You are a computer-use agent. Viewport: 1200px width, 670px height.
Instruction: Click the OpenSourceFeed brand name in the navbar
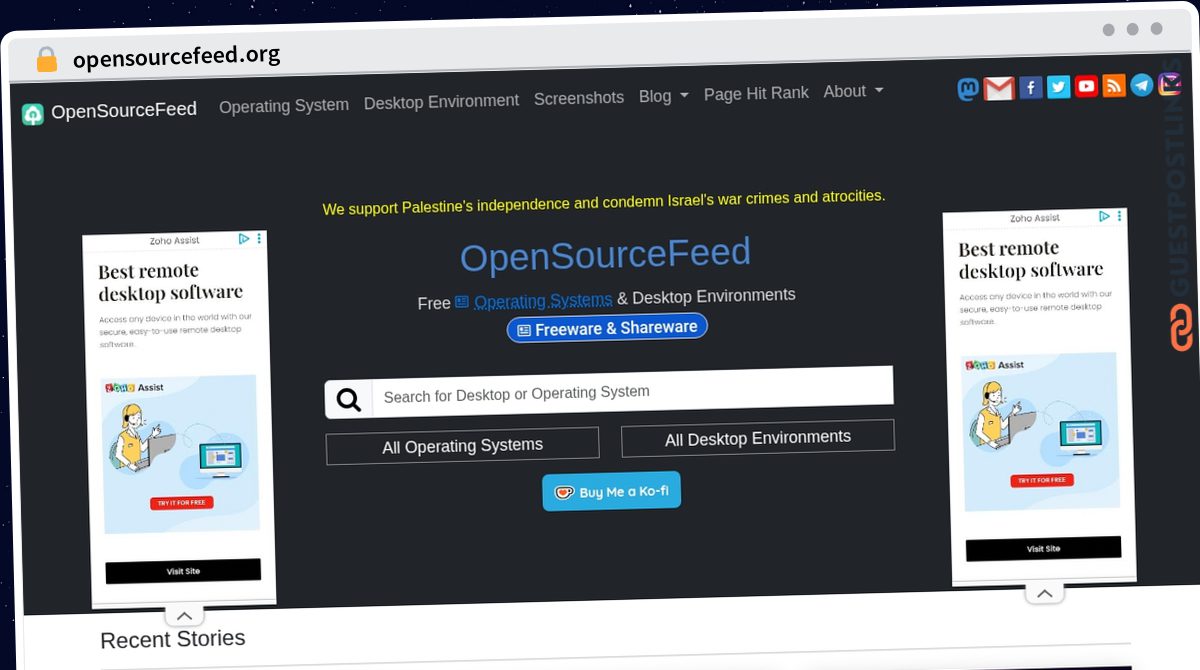click(x=124, y=110)
